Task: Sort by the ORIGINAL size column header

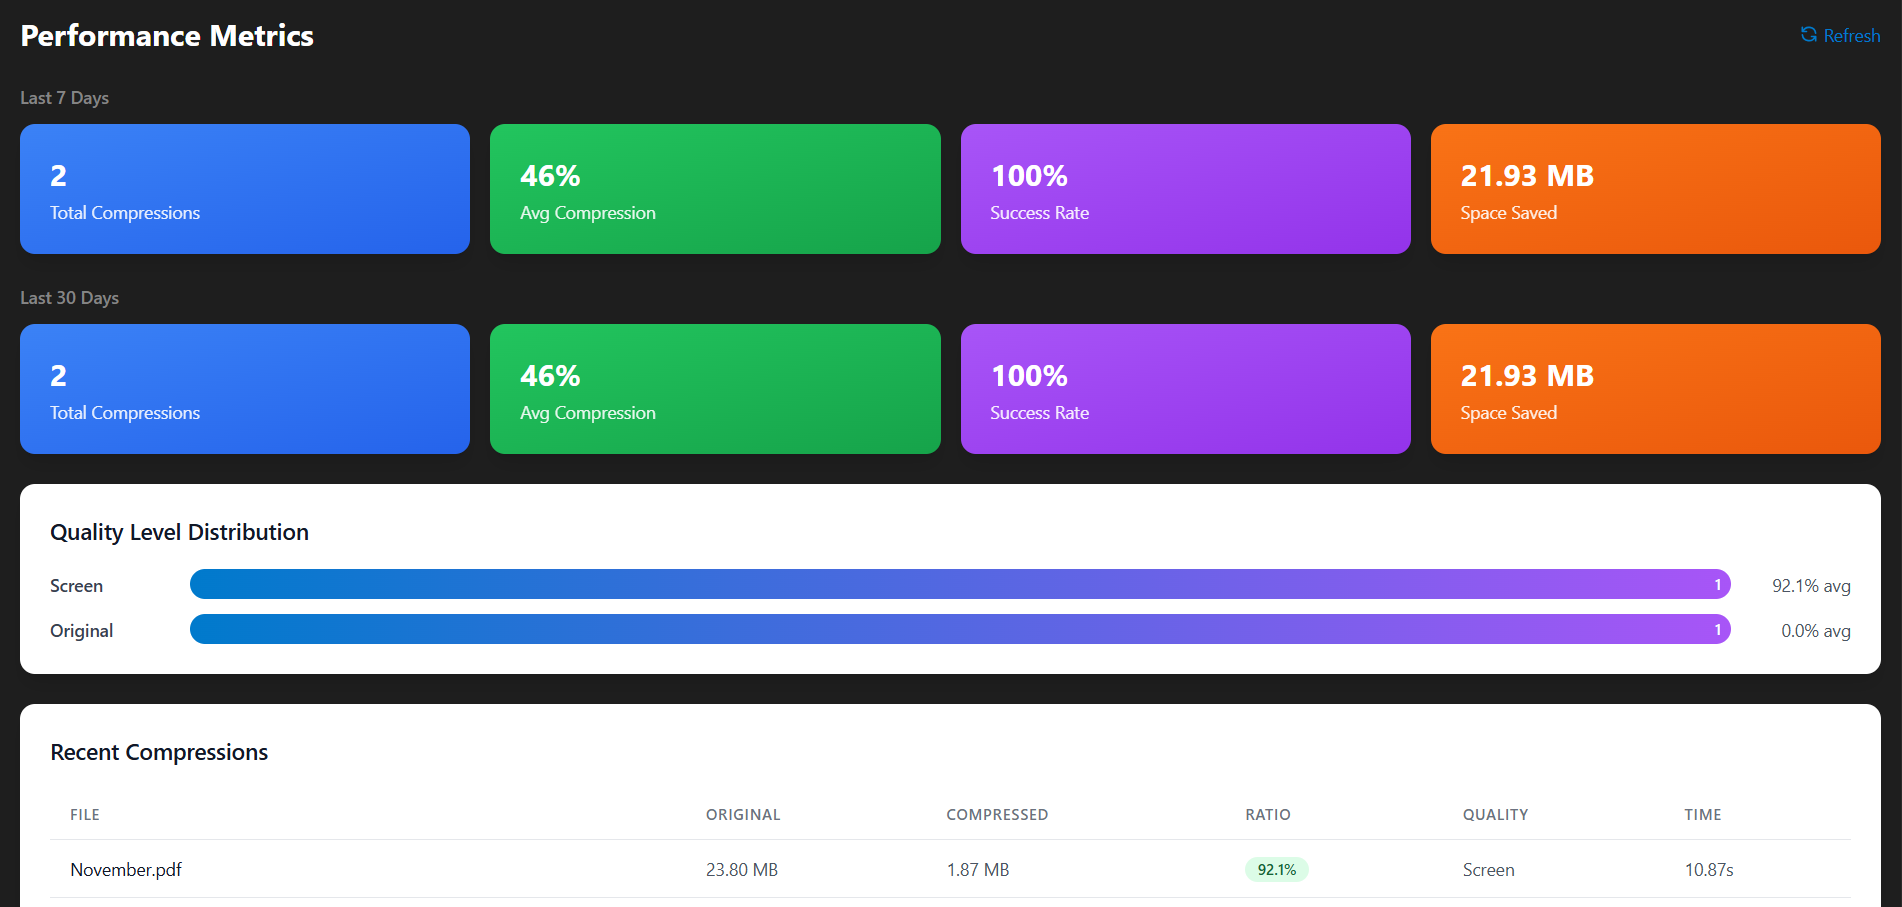Action: (743, 815)
